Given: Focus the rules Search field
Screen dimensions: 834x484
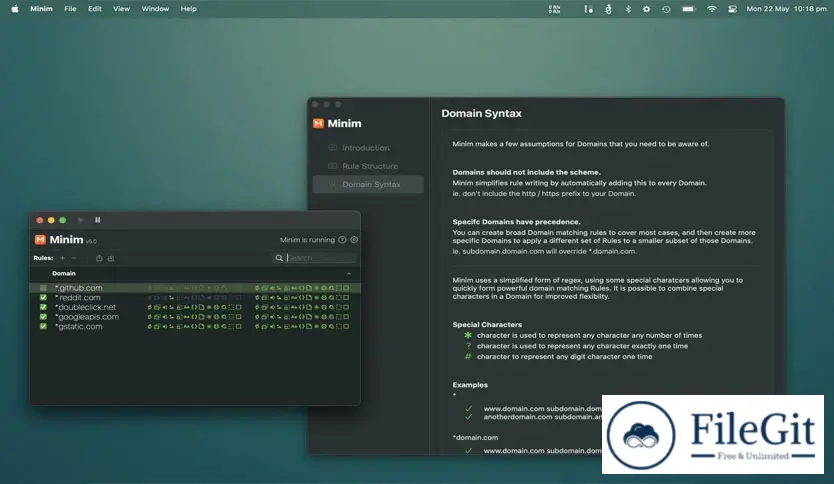Looking at the screenshot, I should click(321, 258).
